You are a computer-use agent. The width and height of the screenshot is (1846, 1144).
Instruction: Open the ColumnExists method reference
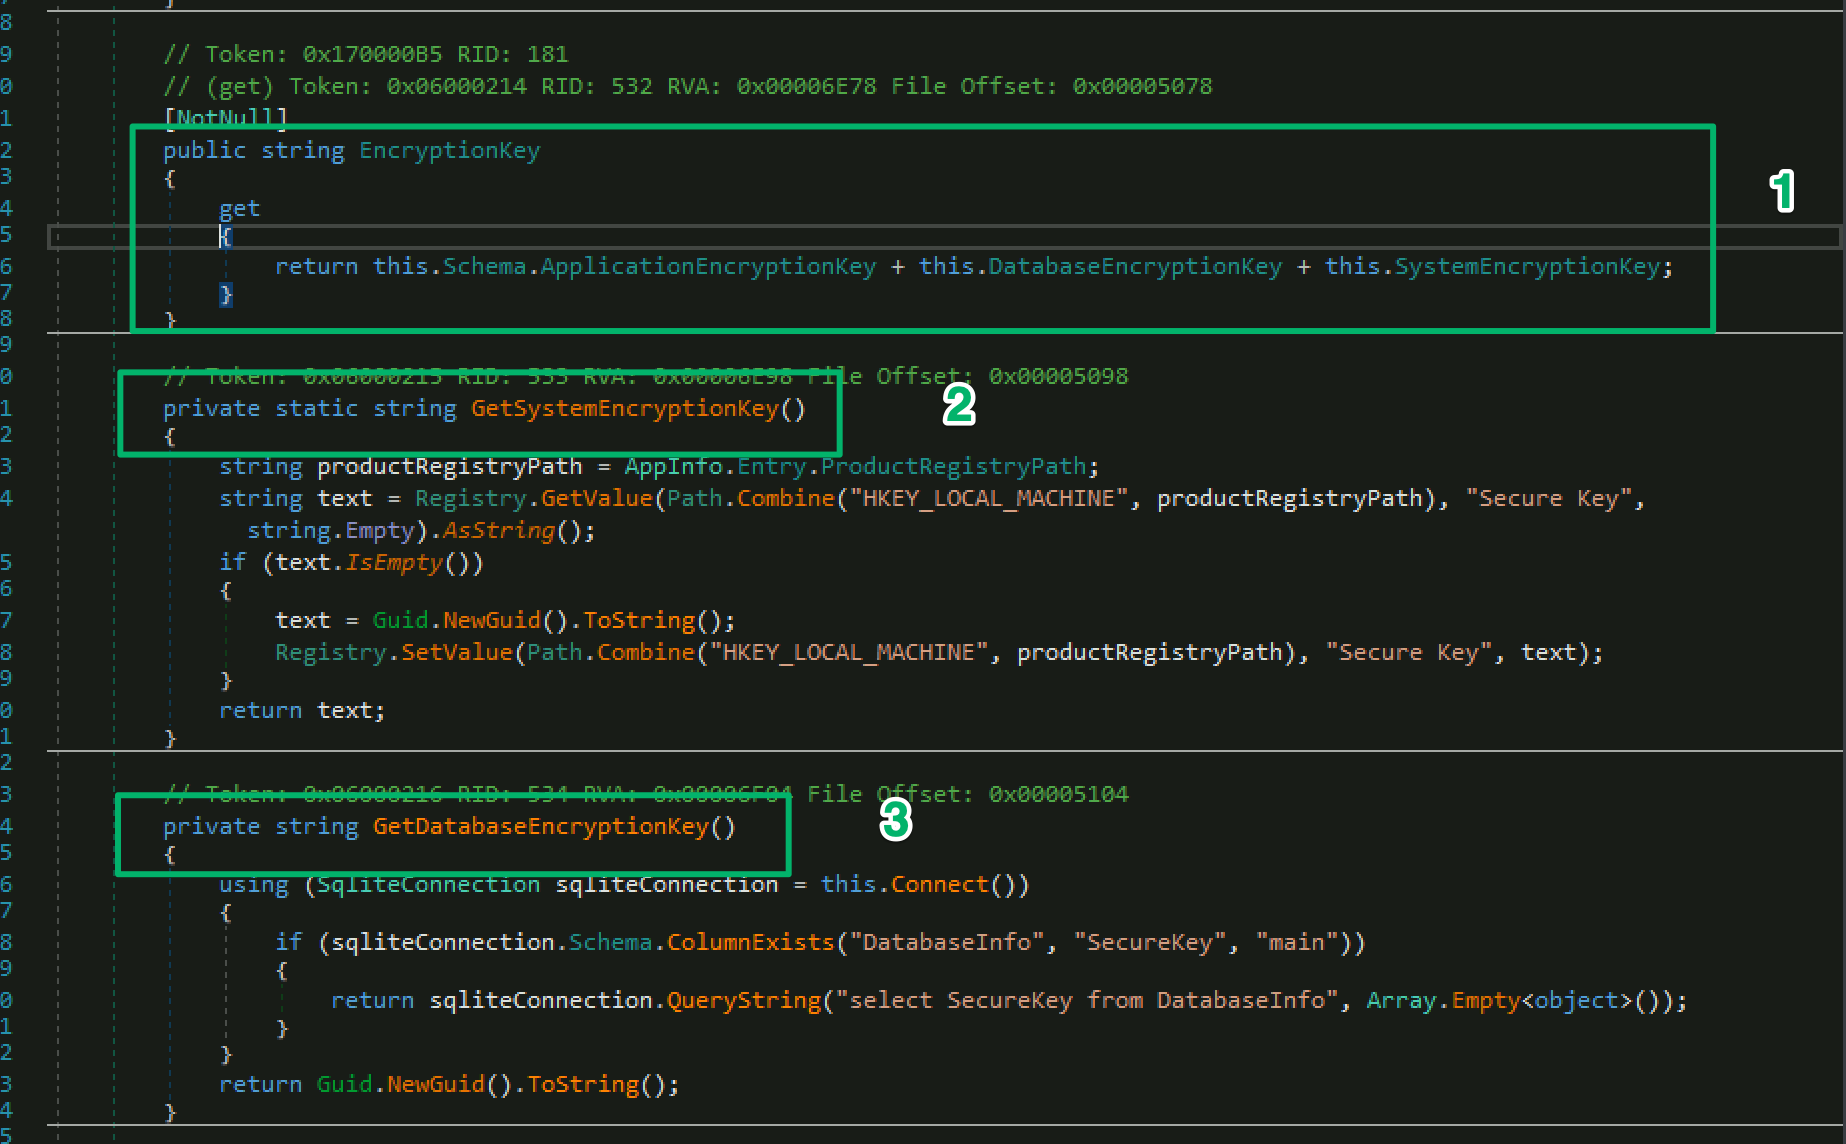(x=751, y=943)
